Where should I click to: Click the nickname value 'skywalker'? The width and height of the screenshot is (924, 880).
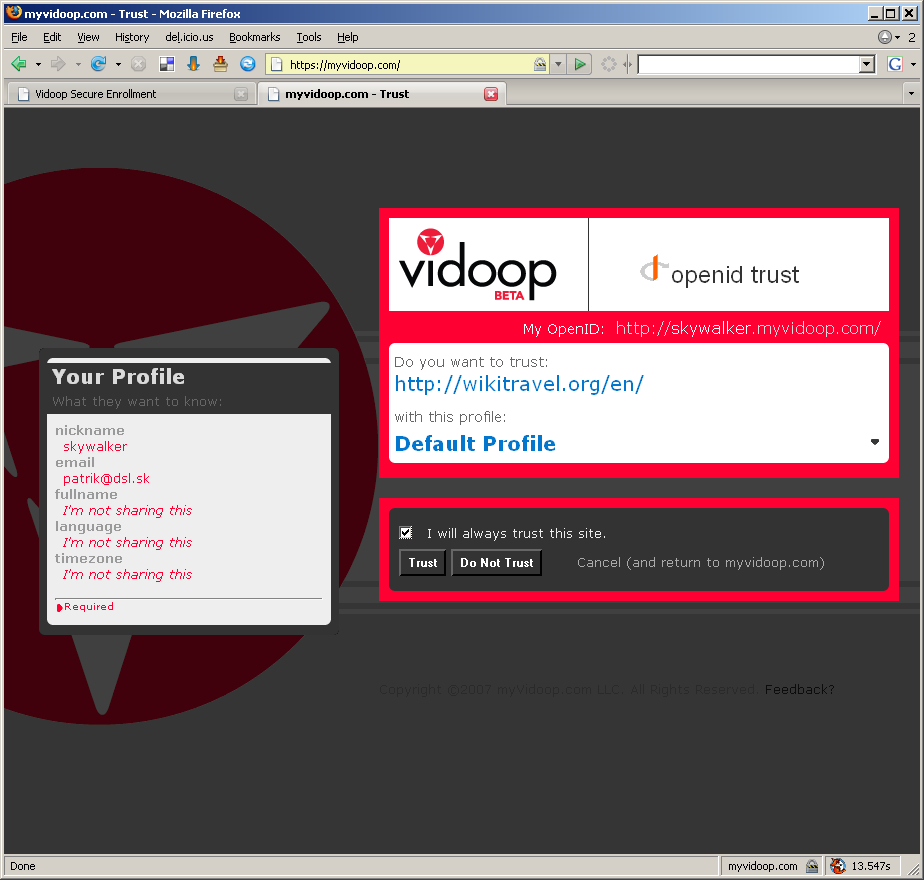(x=95, y=447)
